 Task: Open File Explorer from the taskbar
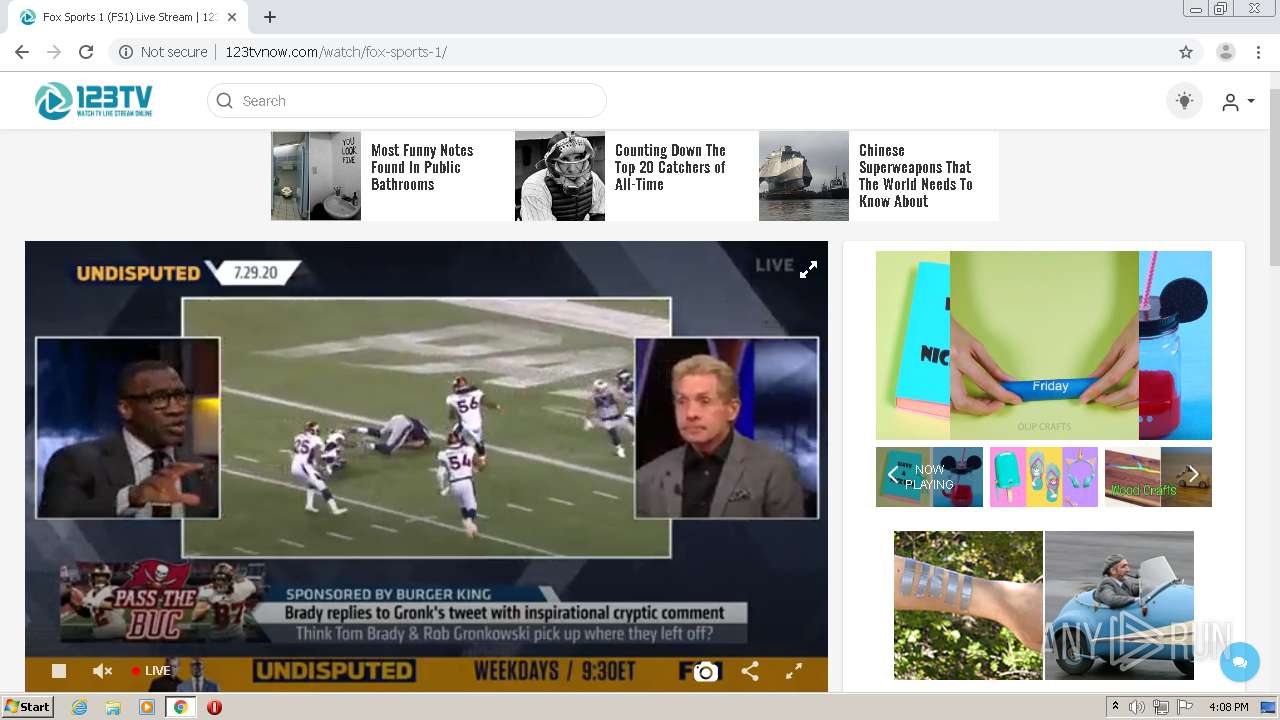point(113,707)
